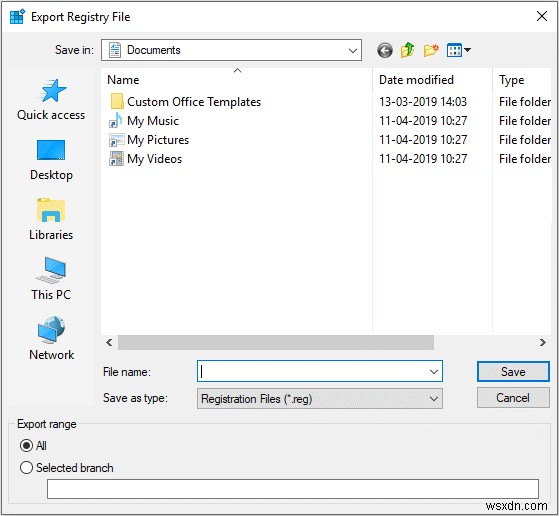
Task: Click the Registry Editor icon in title bar
Action: tap(17, 17)
